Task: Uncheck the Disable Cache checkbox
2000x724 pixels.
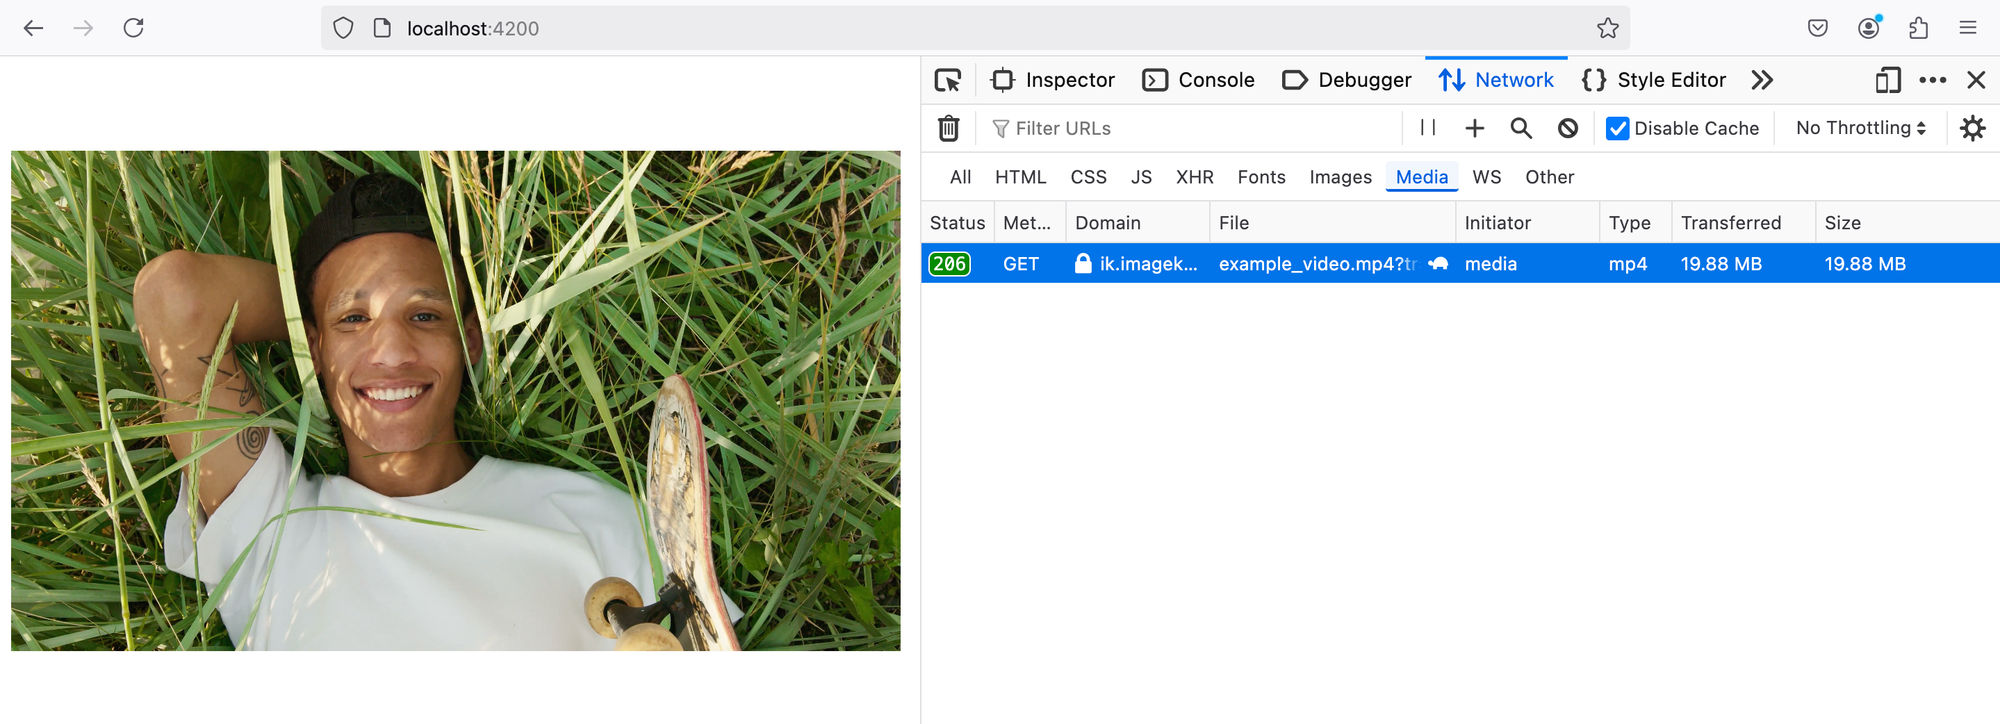Action: coord(1617,128)
